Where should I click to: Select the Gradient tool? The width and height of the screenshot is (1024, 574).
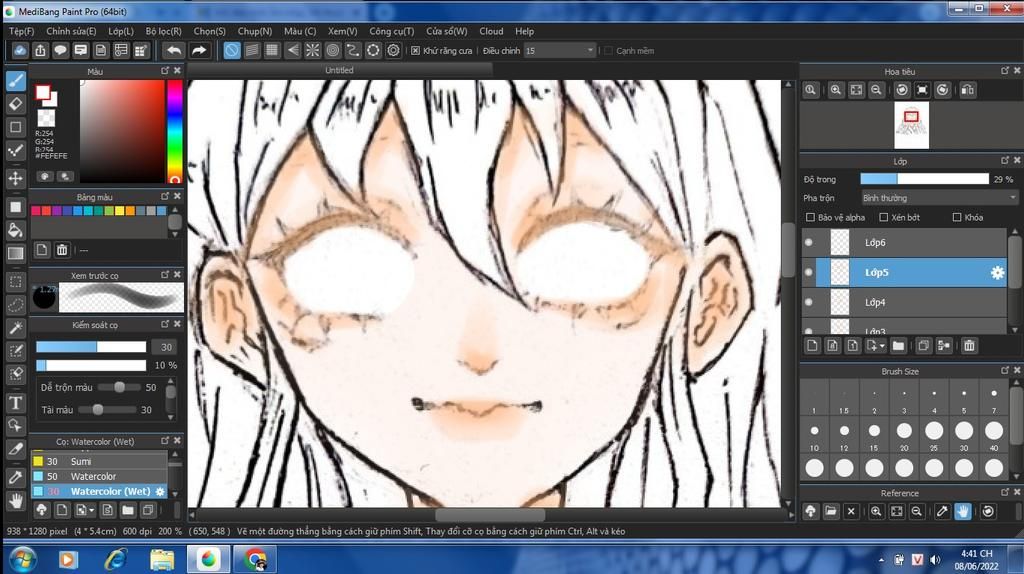pos(16,254)
